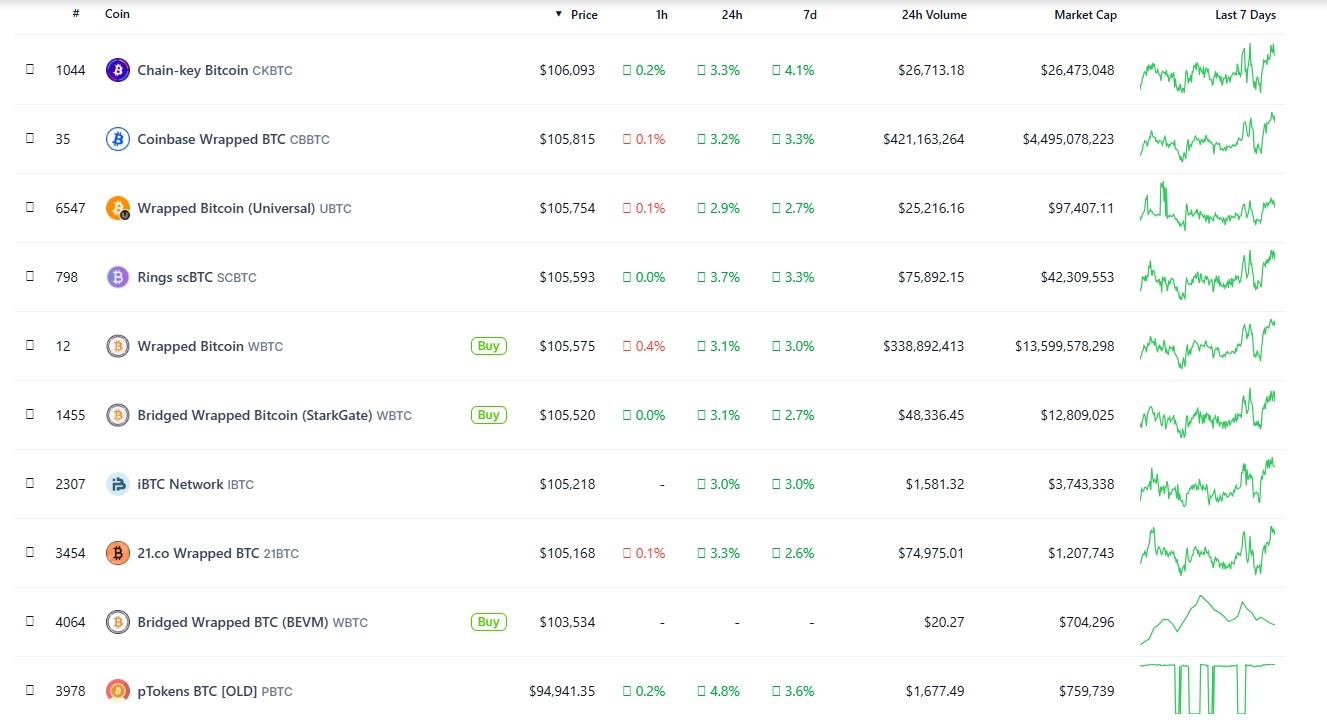Sort by the 24h Volume column header
Screen dimensions: 1327x723
934,15
